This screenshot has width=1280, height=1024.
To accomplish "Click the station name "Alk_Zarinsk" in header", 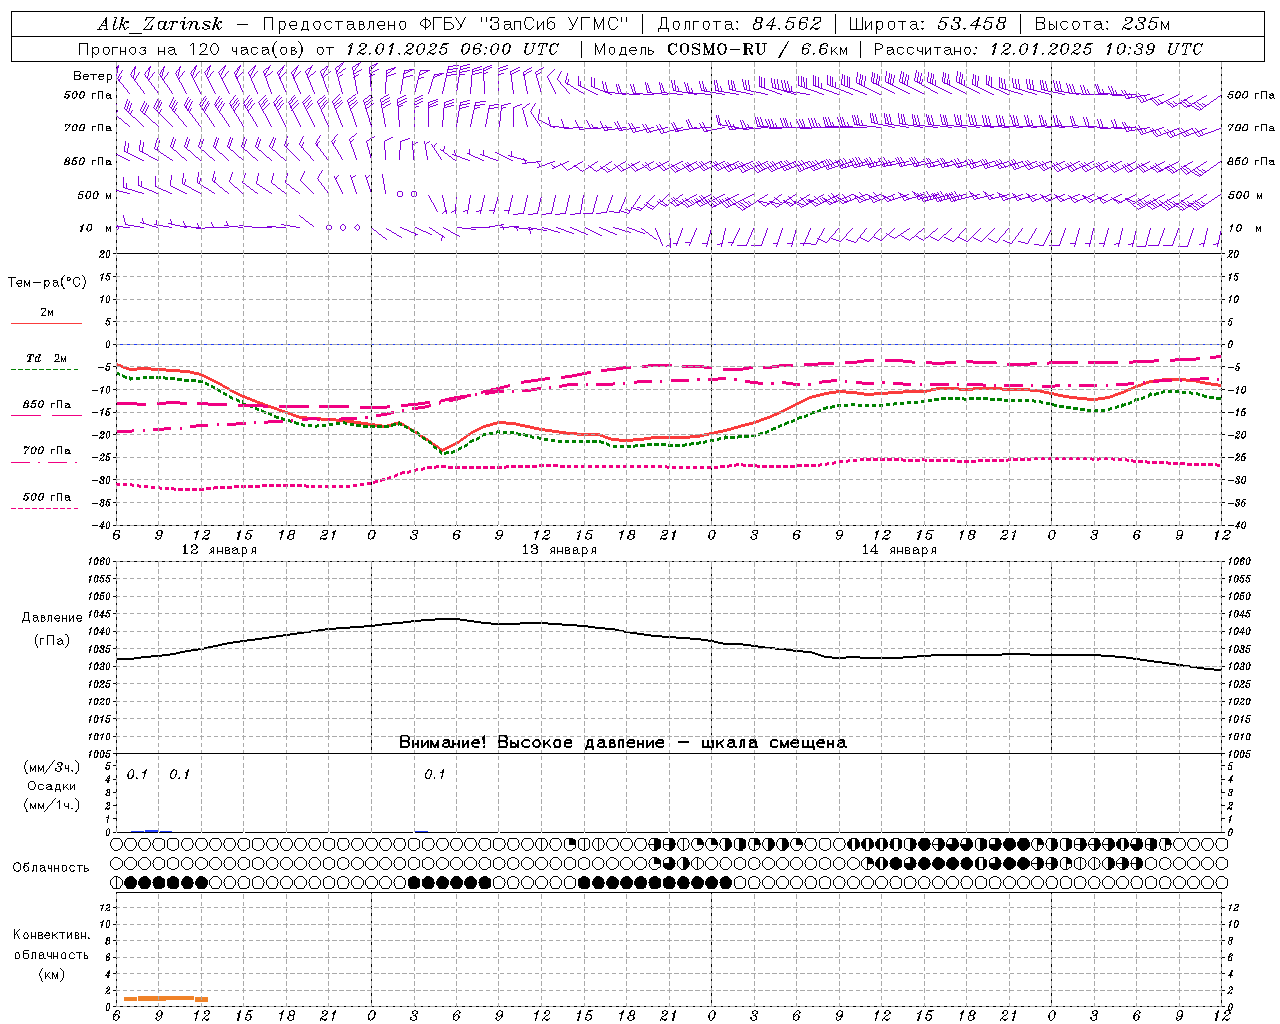I will (159, 24).
